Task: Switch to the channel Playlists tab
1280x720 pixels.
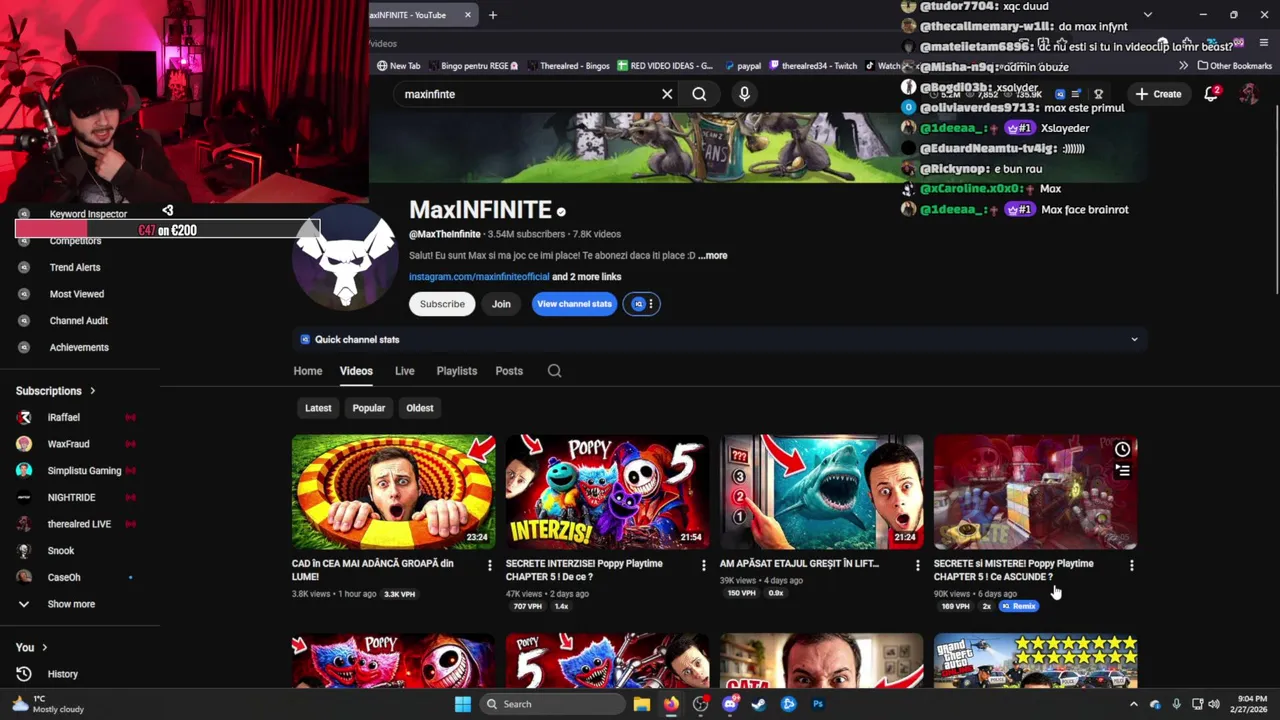Action: click(457, 371)
